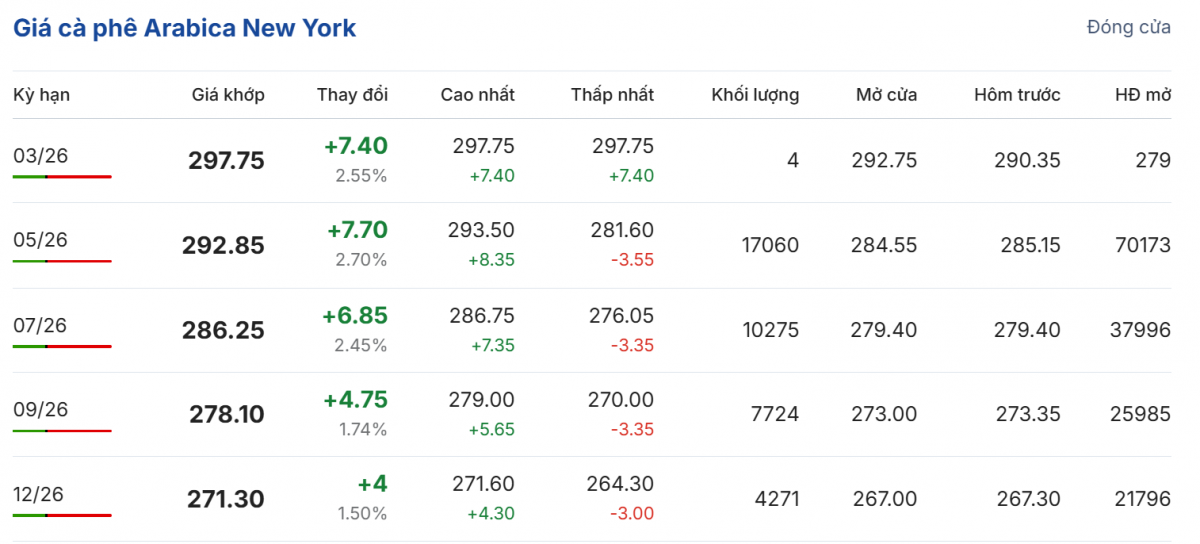Click the Giá cà phê Arabica New York title

click(184, 28)
